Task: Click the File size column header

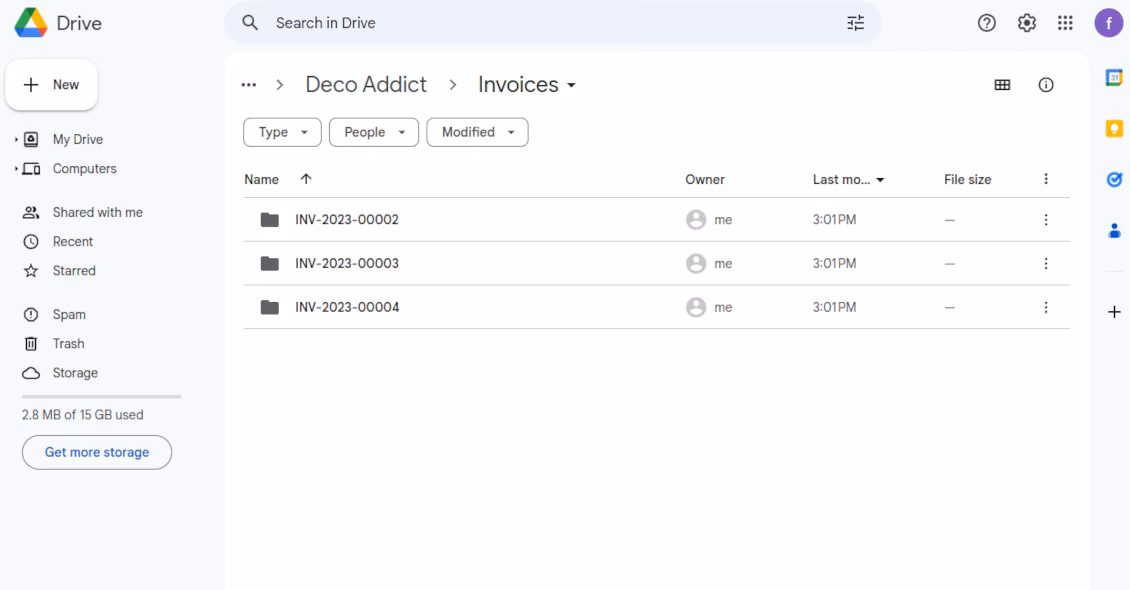Action: [968, 179]
